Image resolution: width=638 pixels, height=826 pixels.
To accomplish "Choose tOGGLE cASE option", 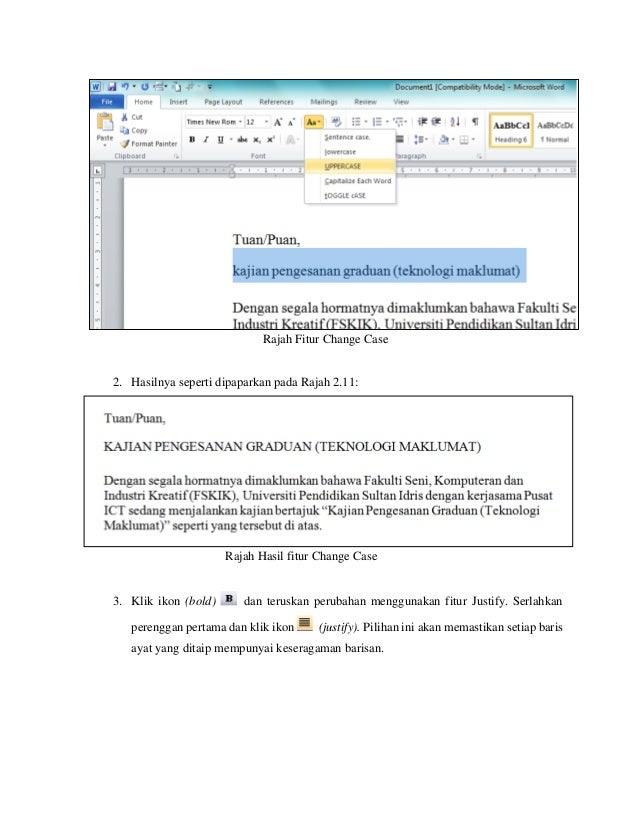I will 350,195.
